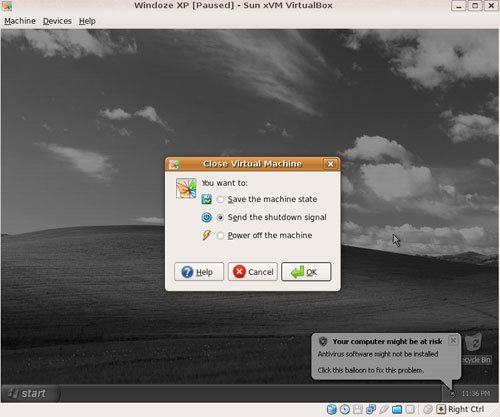Maximize the VirtualBox window
This screenshot has width=500, height=417.
(475, 6)
